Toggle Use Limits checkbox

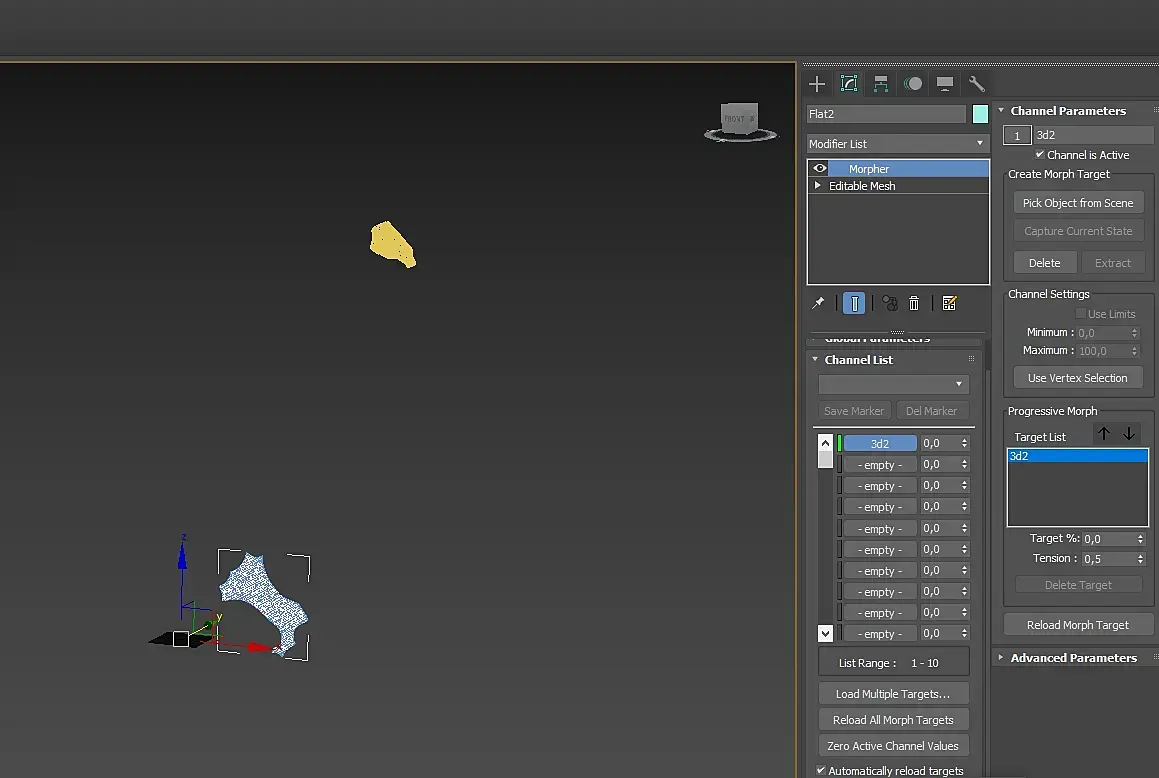coord(1081,313)
